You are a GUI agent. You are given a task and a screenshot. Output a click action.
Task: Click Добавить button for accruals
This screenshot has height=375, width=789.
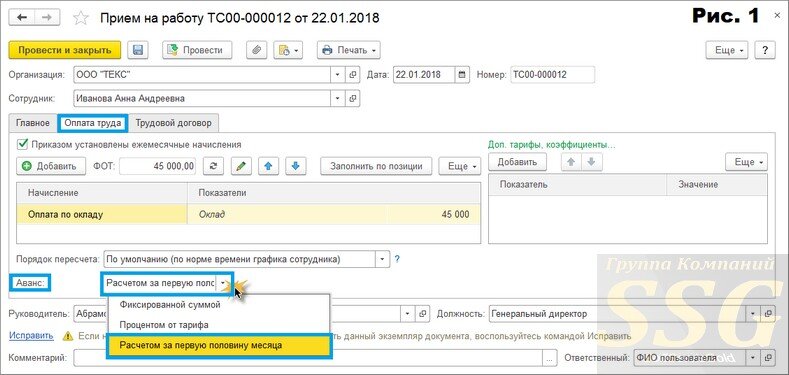(x=51, y=166)
